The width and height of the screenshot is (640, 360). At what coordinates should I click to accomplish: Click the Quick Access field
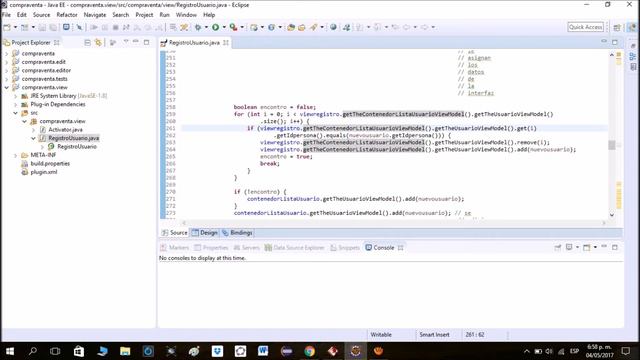[586, 27]
